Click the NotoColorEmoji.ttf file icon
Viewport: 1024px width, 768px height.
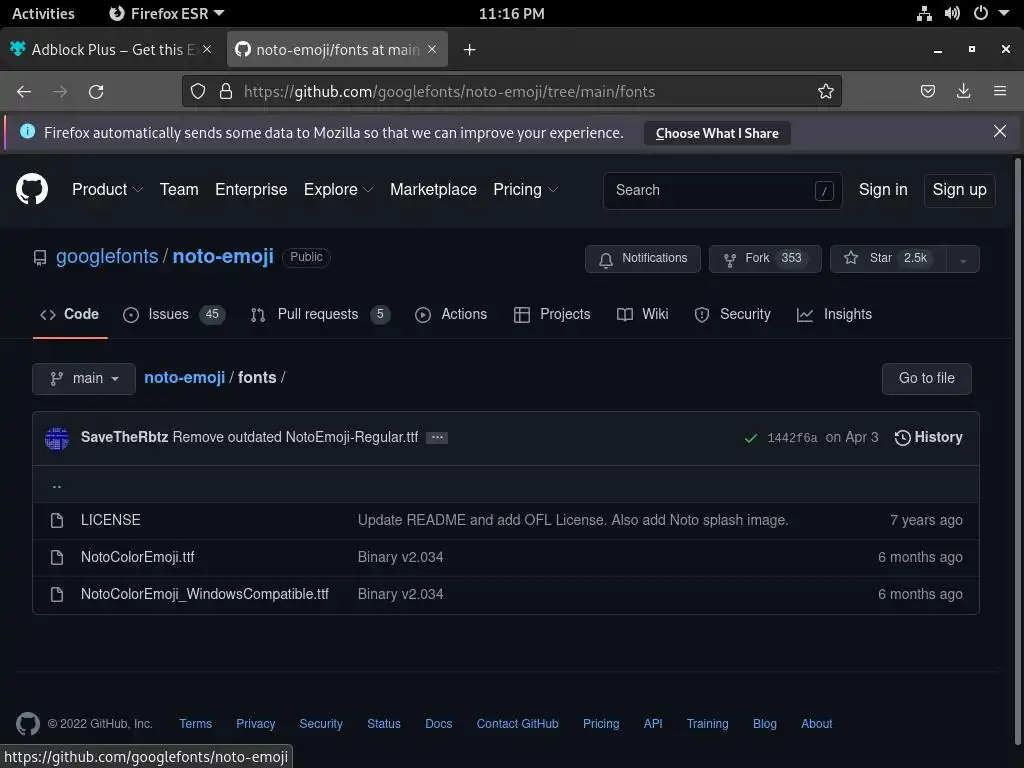point(57,558)
